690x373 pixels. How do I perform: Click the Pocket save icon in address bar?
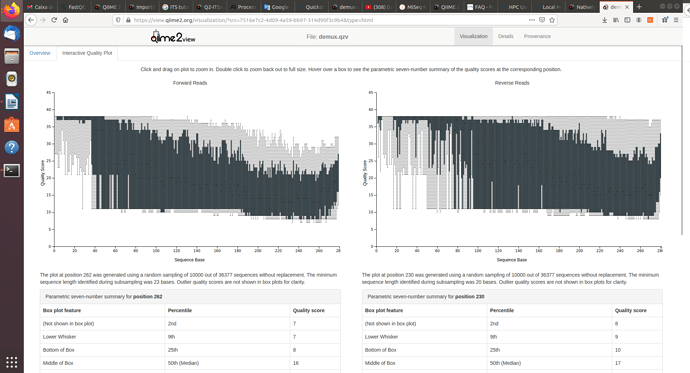[x=542, y=20]
